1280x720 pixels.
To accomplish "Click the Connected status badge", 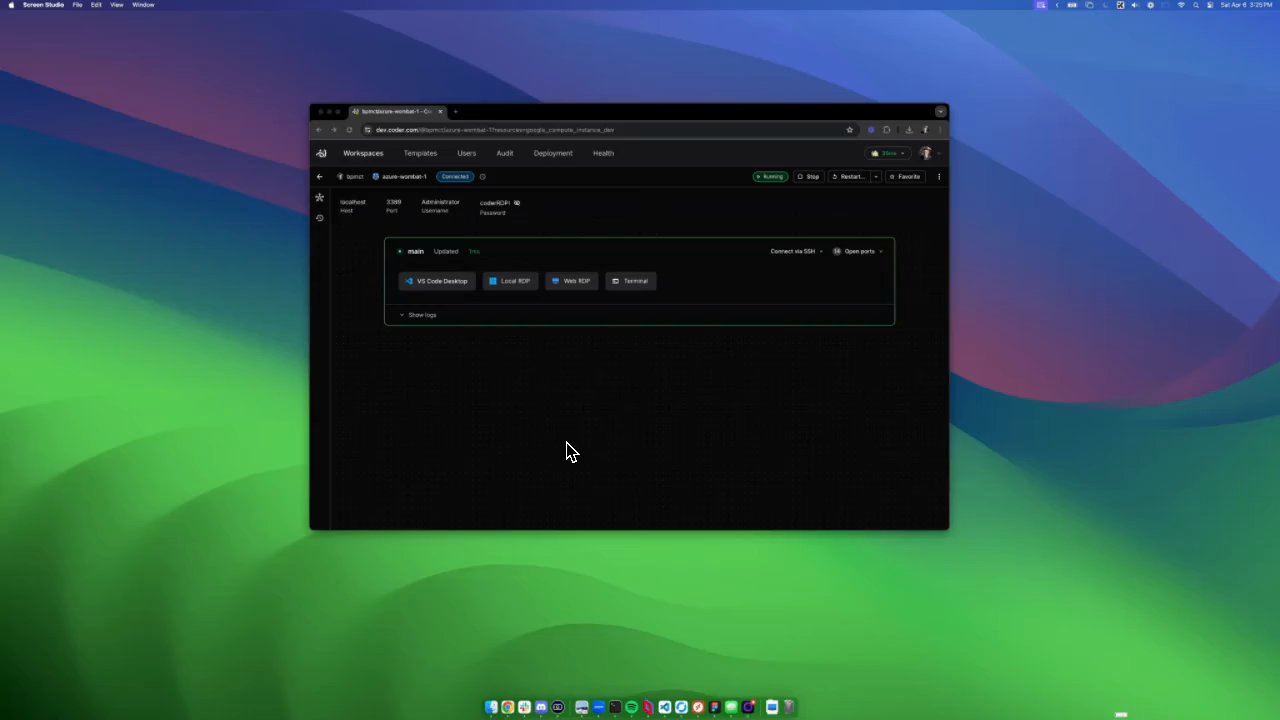I will tap(455, 177).
